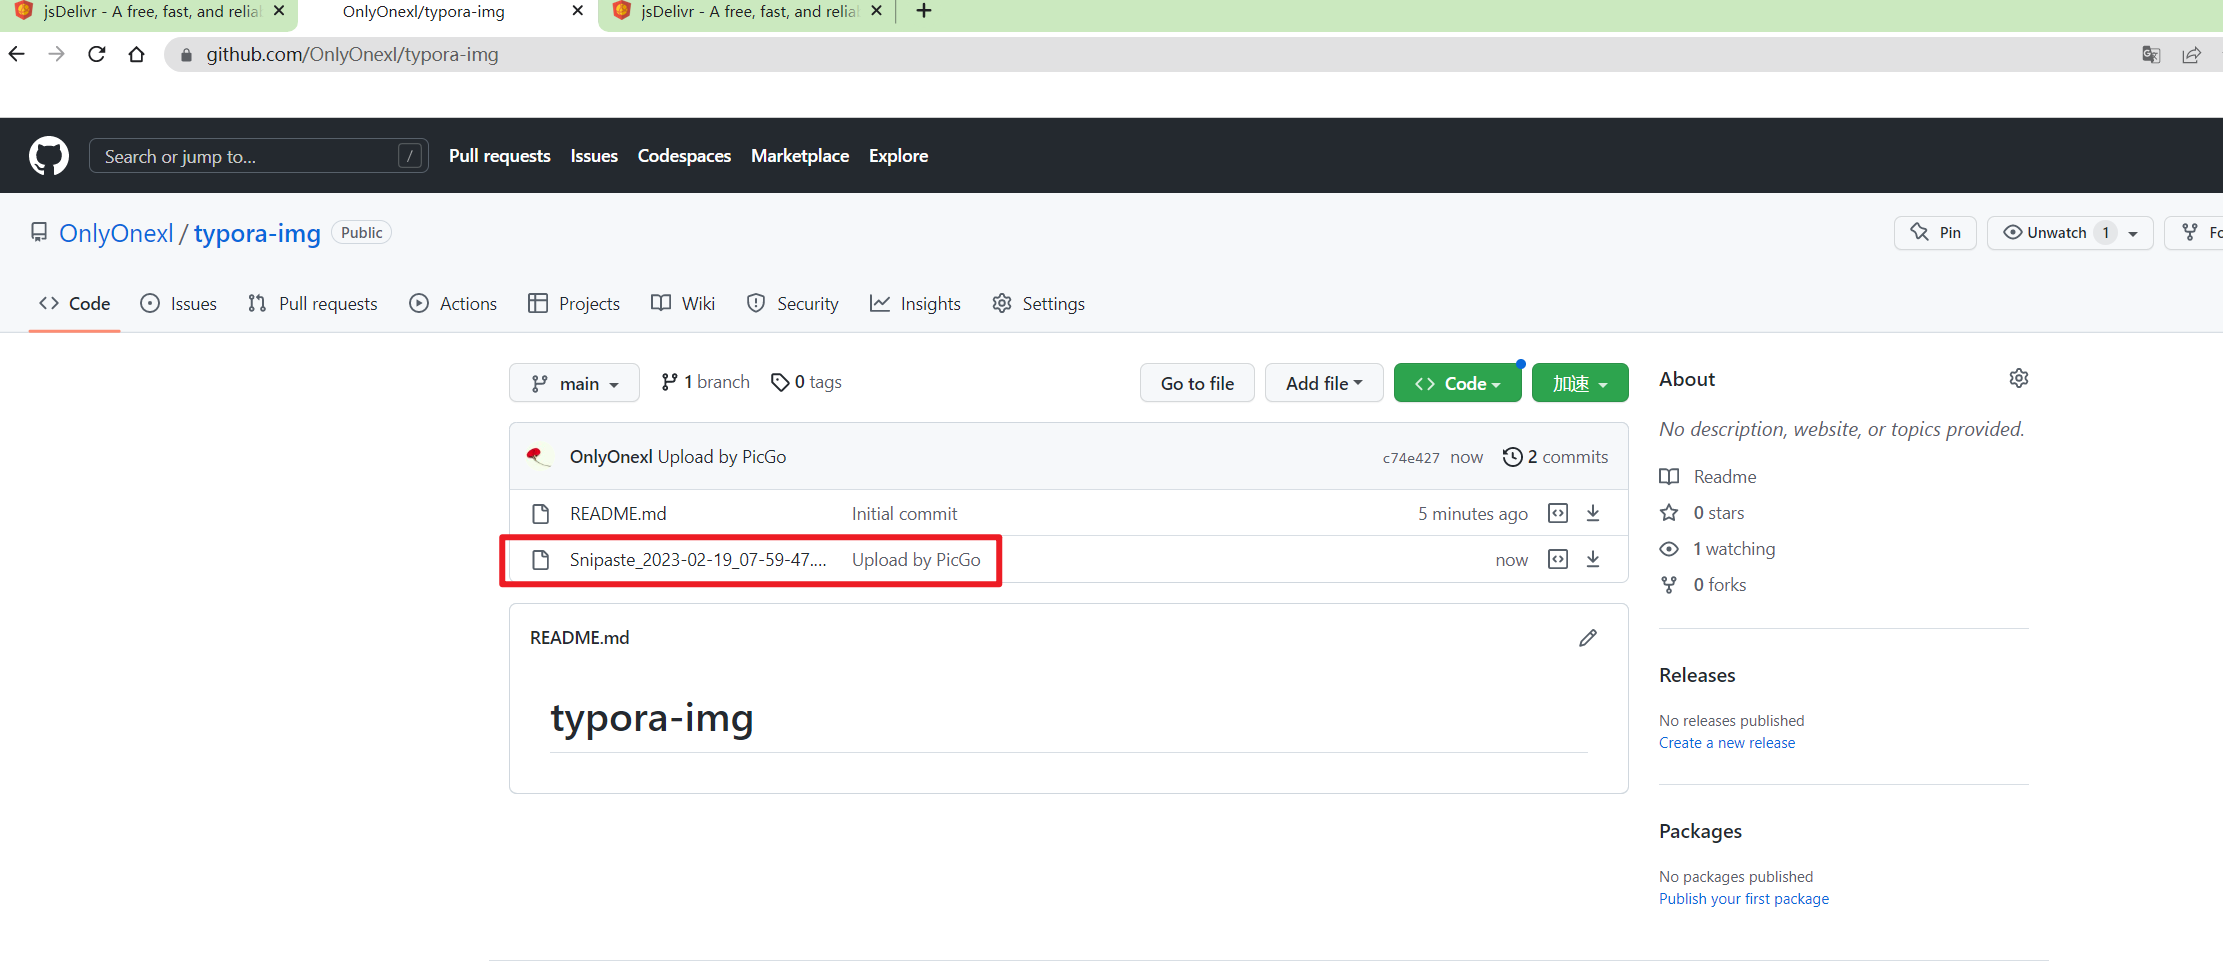2223x963 pixels.
Task: Download the Snipaste file via download icon
Action: point(1593,559)
